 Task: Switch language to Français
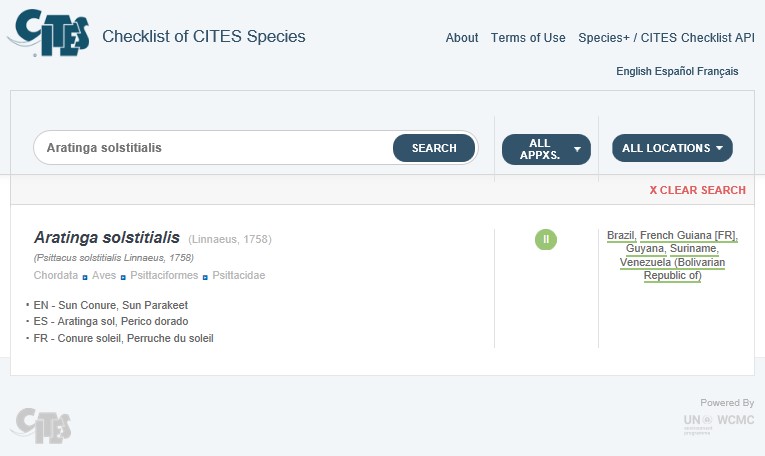(x=720, y=71)
